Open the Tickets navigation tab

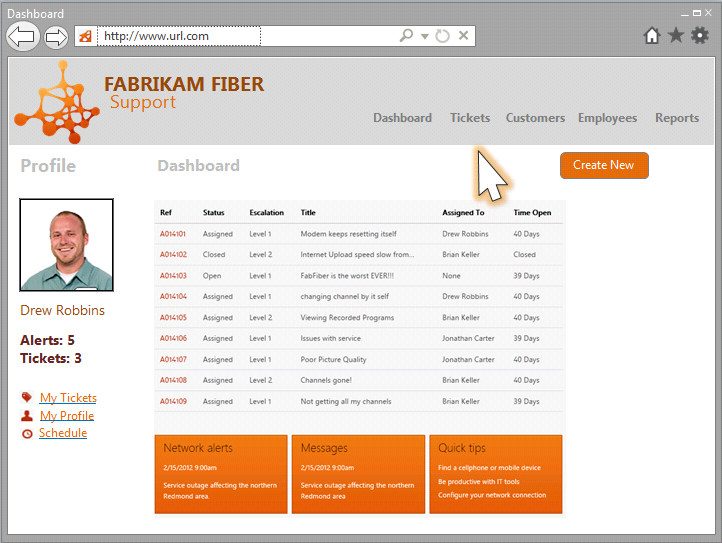click(470, 118)
